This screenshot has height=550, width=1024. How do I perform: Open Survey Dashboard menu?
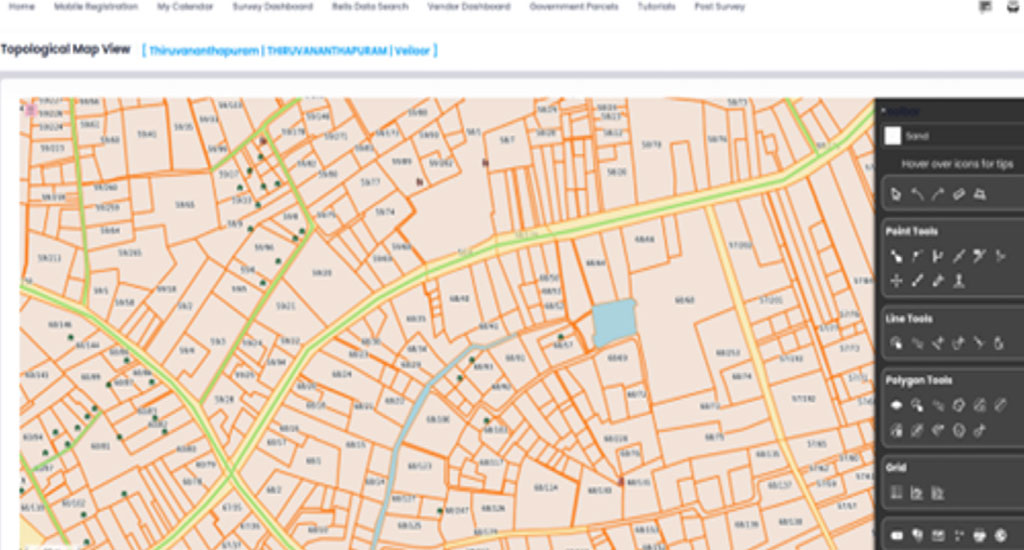(272, 7)
